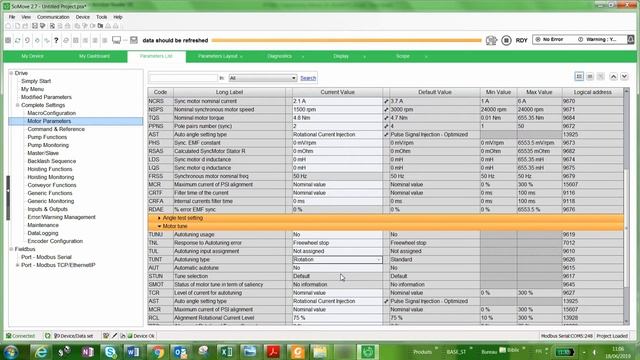This screenshot has width=640, height=360.
Task: Select Simply Start in the tree
Action: (36, 81)
